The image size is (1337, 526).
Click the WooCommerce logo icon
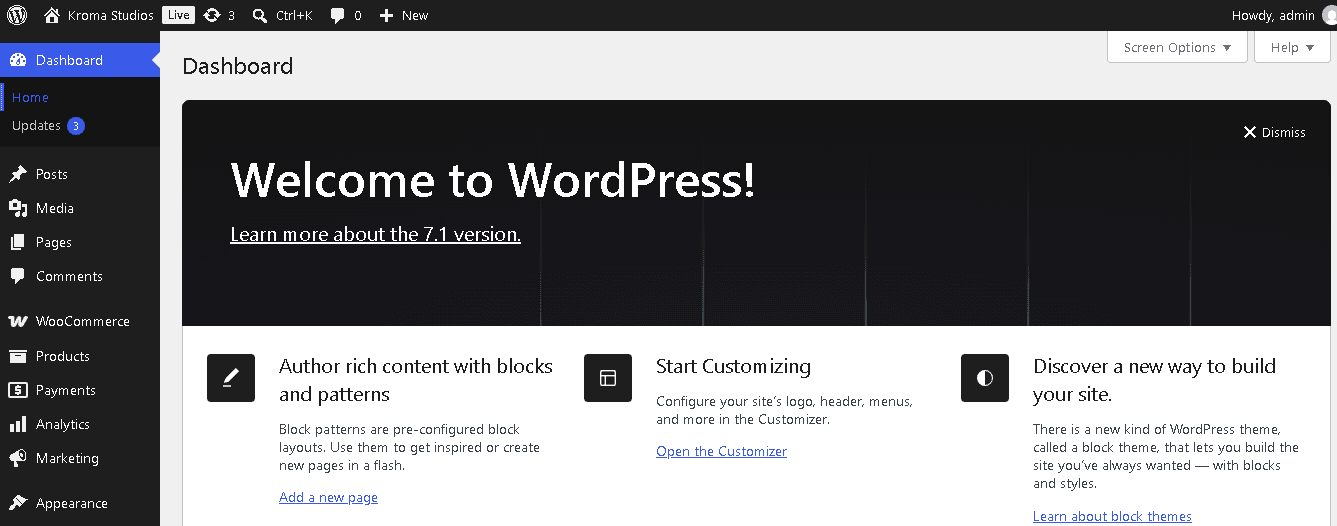coord(17,321)
